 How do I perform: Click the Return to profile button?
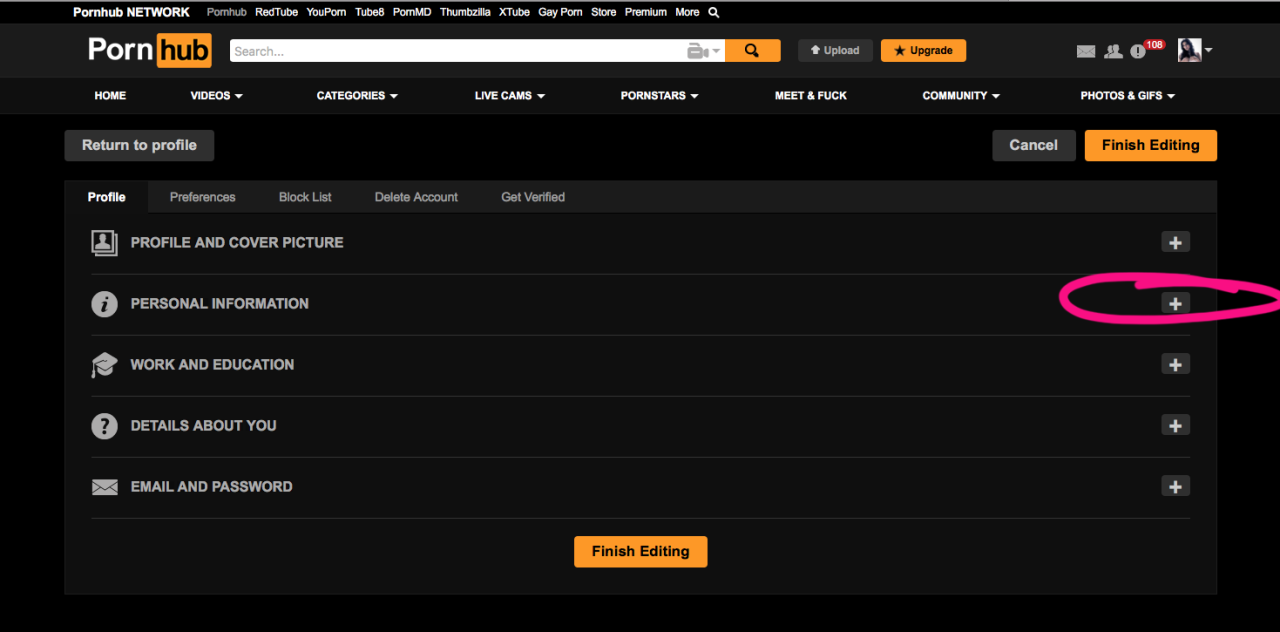pos(139,145)
